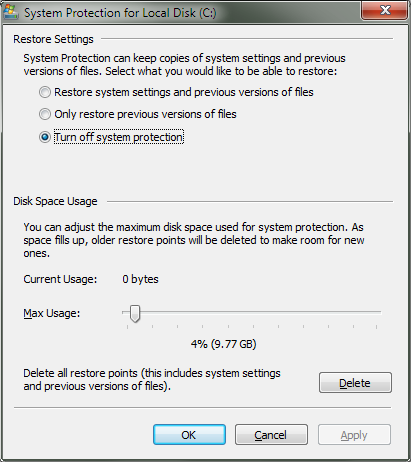The width and height of the screenshot is (411, 462).
Task: Confirm settings with the OK button
Action: (x=189, y=435)
